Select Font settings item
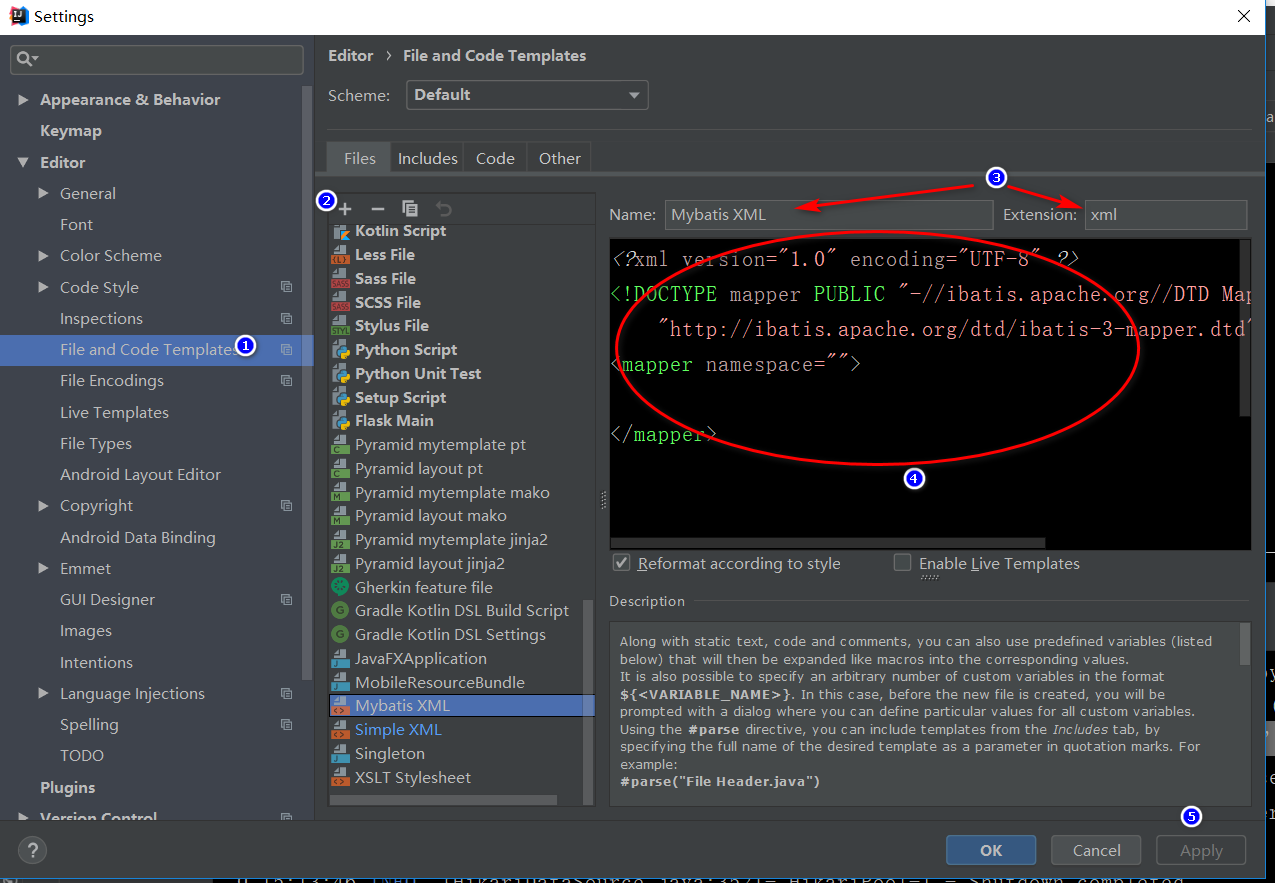 (76, 225)
